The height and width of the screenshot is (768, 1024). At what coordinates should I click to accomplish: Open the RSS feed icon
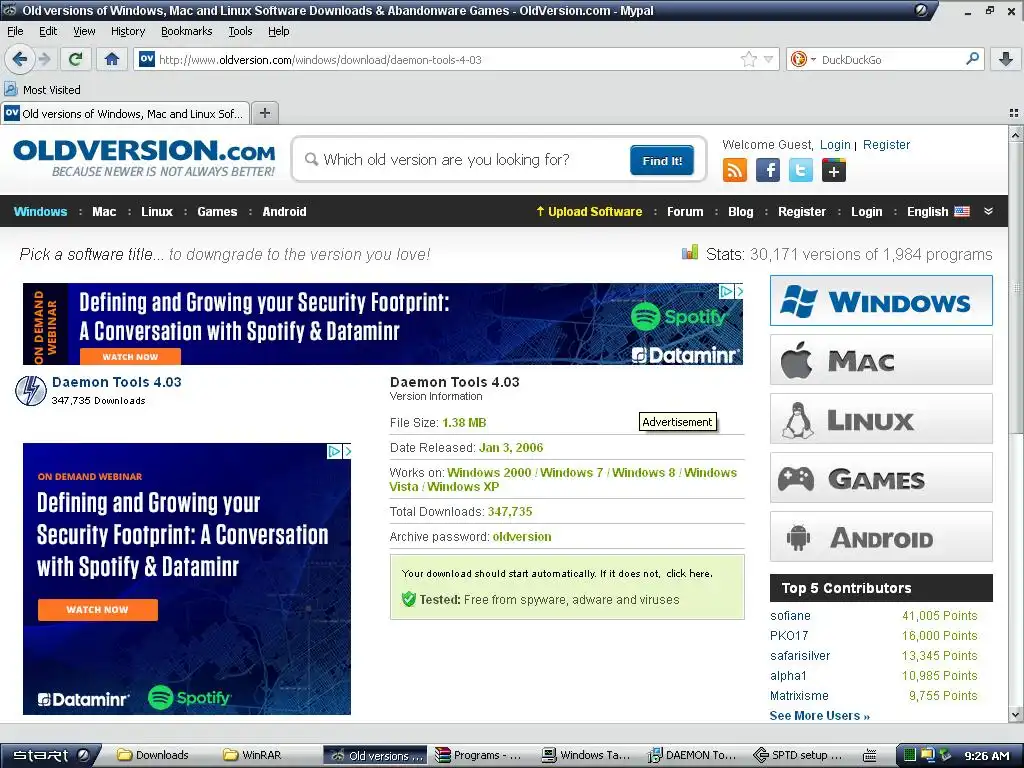[x=735, y=170]
